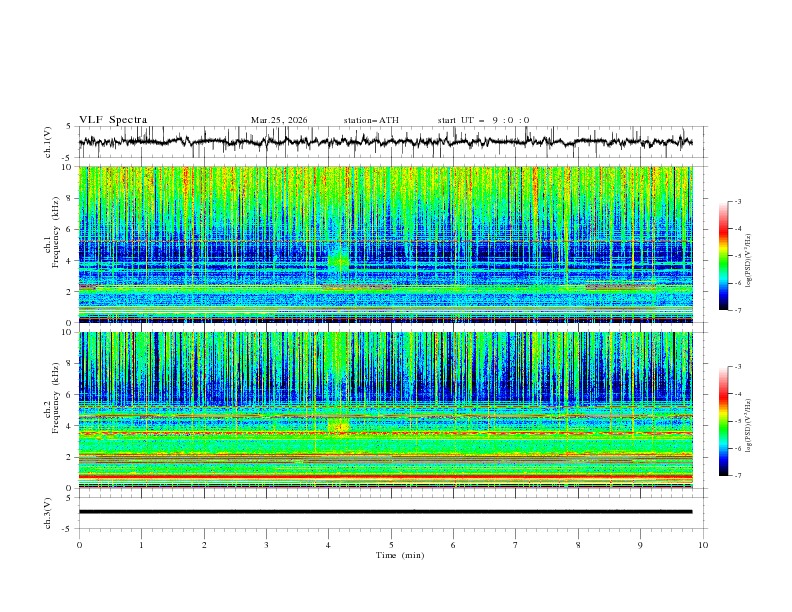
Task: Click the 10 minute tick label
Action: coord(703,544)
